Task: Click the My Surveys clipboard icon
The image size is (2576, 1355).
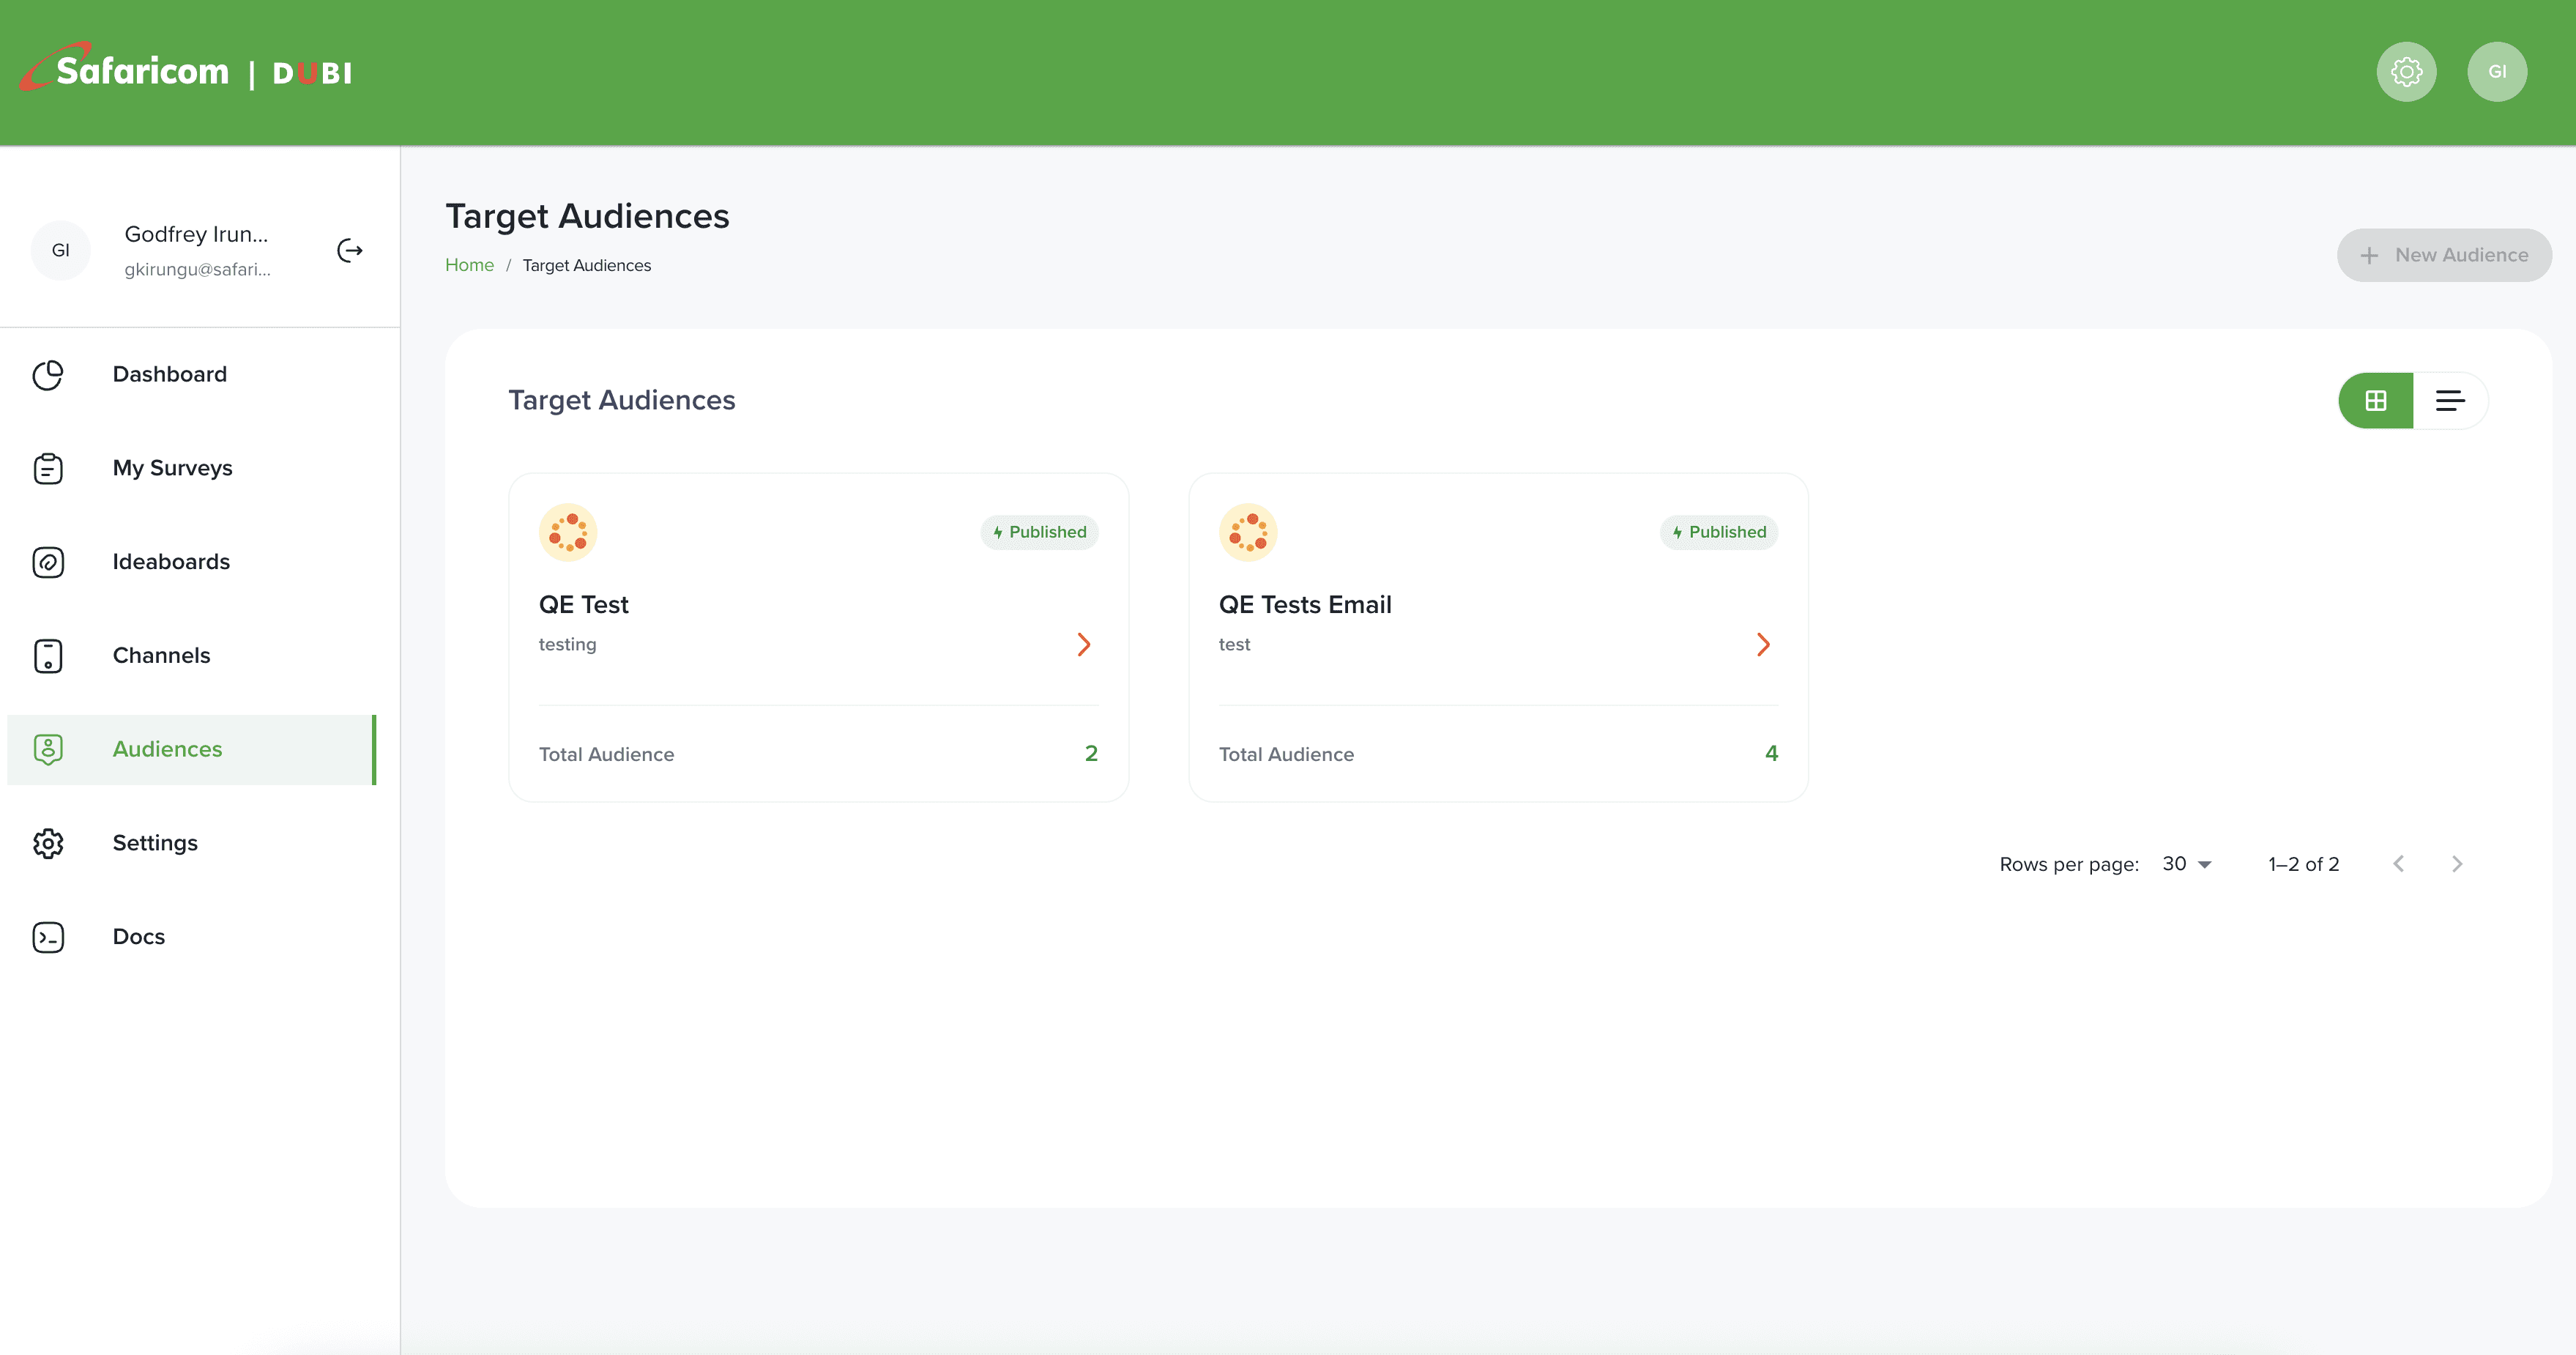Action: (x=48, y=468)
